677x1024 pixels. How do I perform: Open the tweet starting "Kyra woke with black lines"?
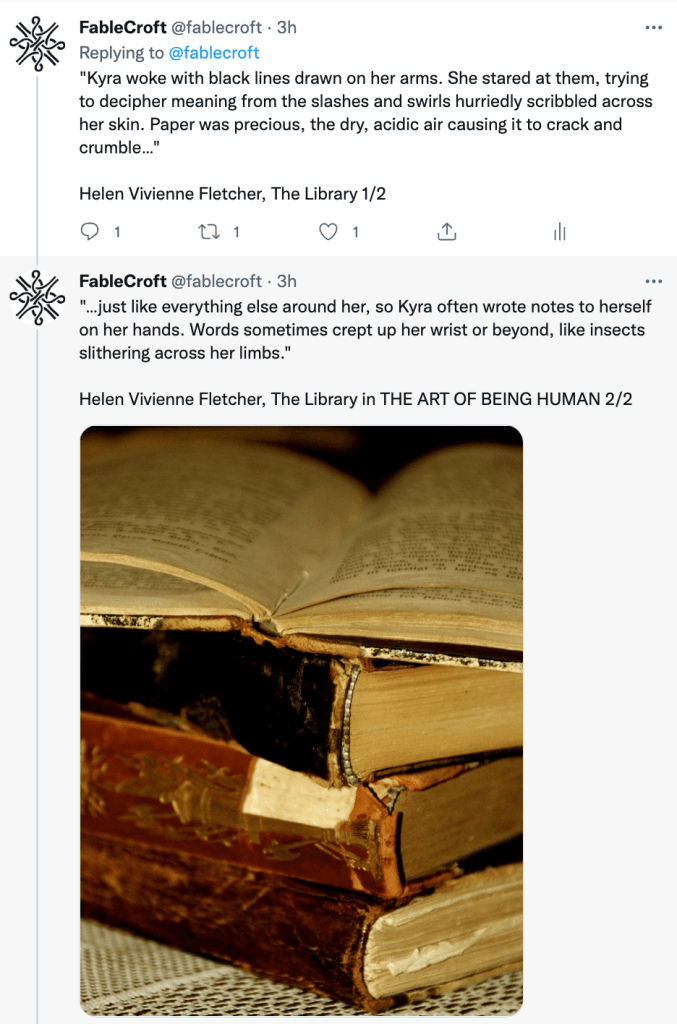click(x=366, y=113)
